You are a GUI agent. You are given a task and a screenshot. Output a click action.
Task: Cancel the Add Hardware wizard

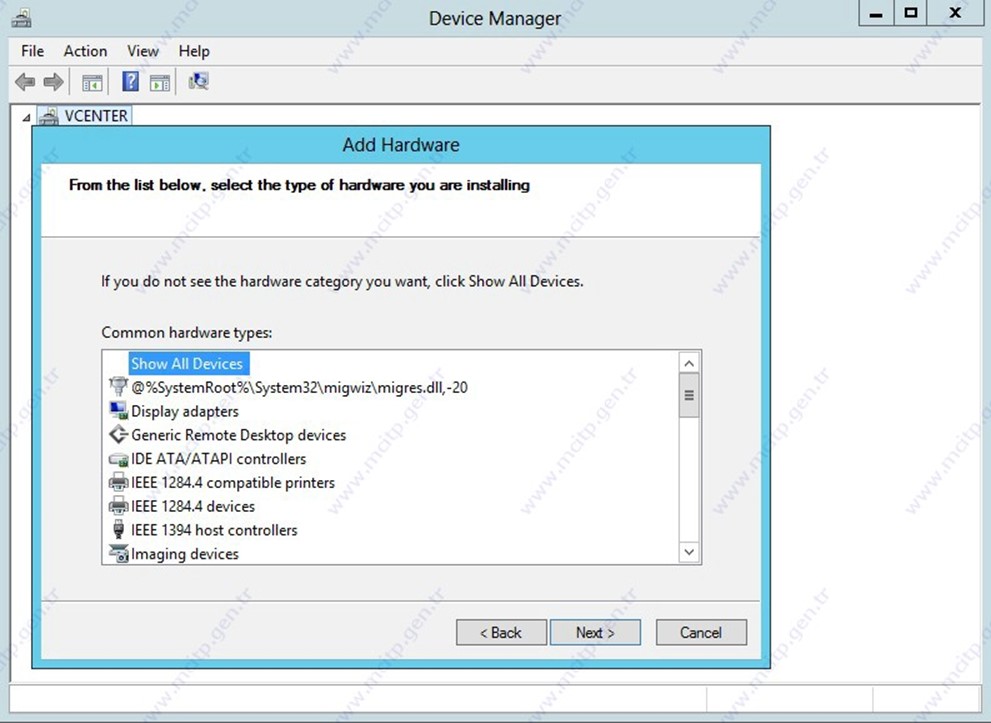(701, 633)
